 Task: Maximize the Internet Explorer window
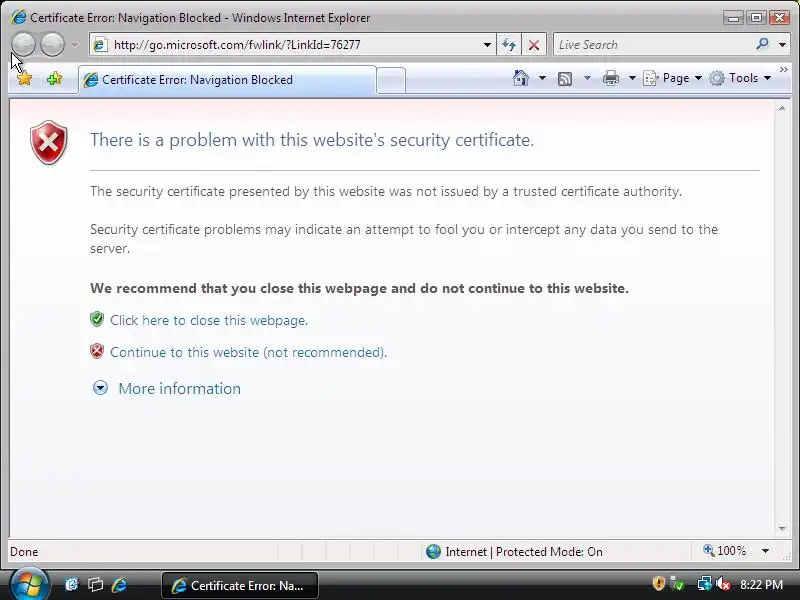coord(757,18)
